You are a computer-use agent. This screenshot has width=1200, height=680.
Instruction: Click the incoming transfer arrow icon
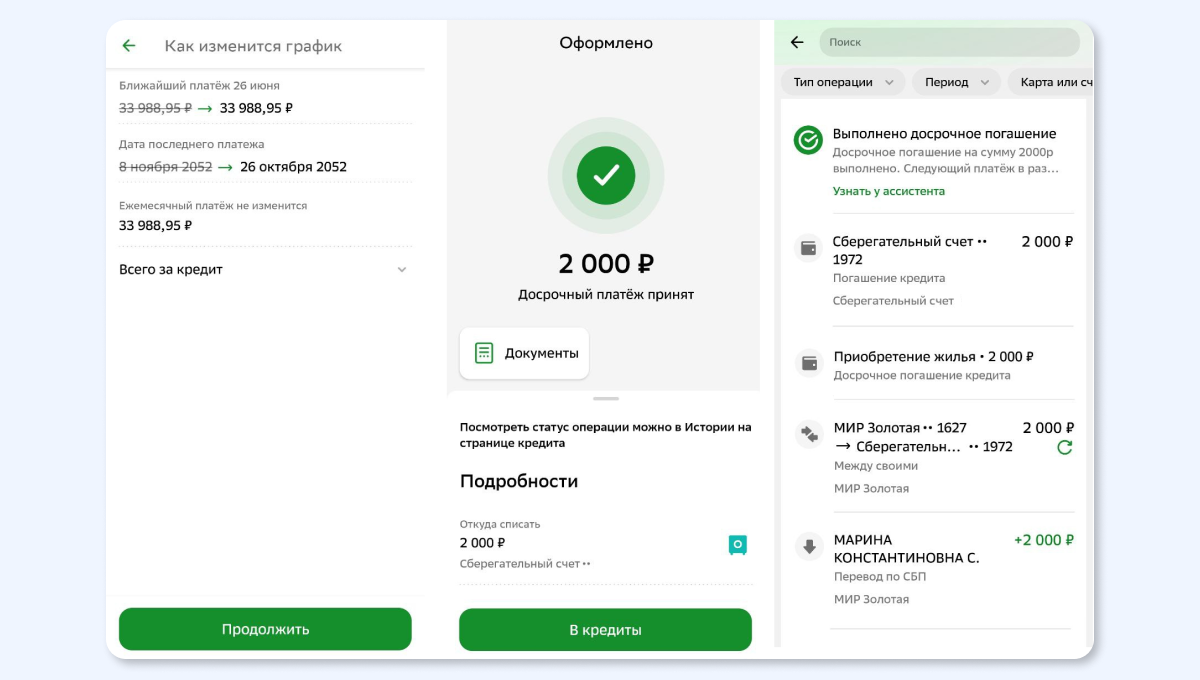pyautogui.click(x=808, y=547)
